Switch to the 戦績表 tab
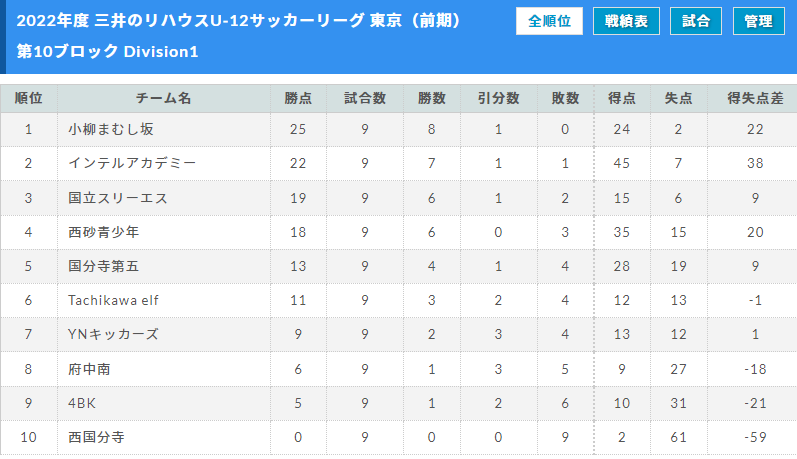The height and width of the screenshot is (459, 797). point(626,21)
